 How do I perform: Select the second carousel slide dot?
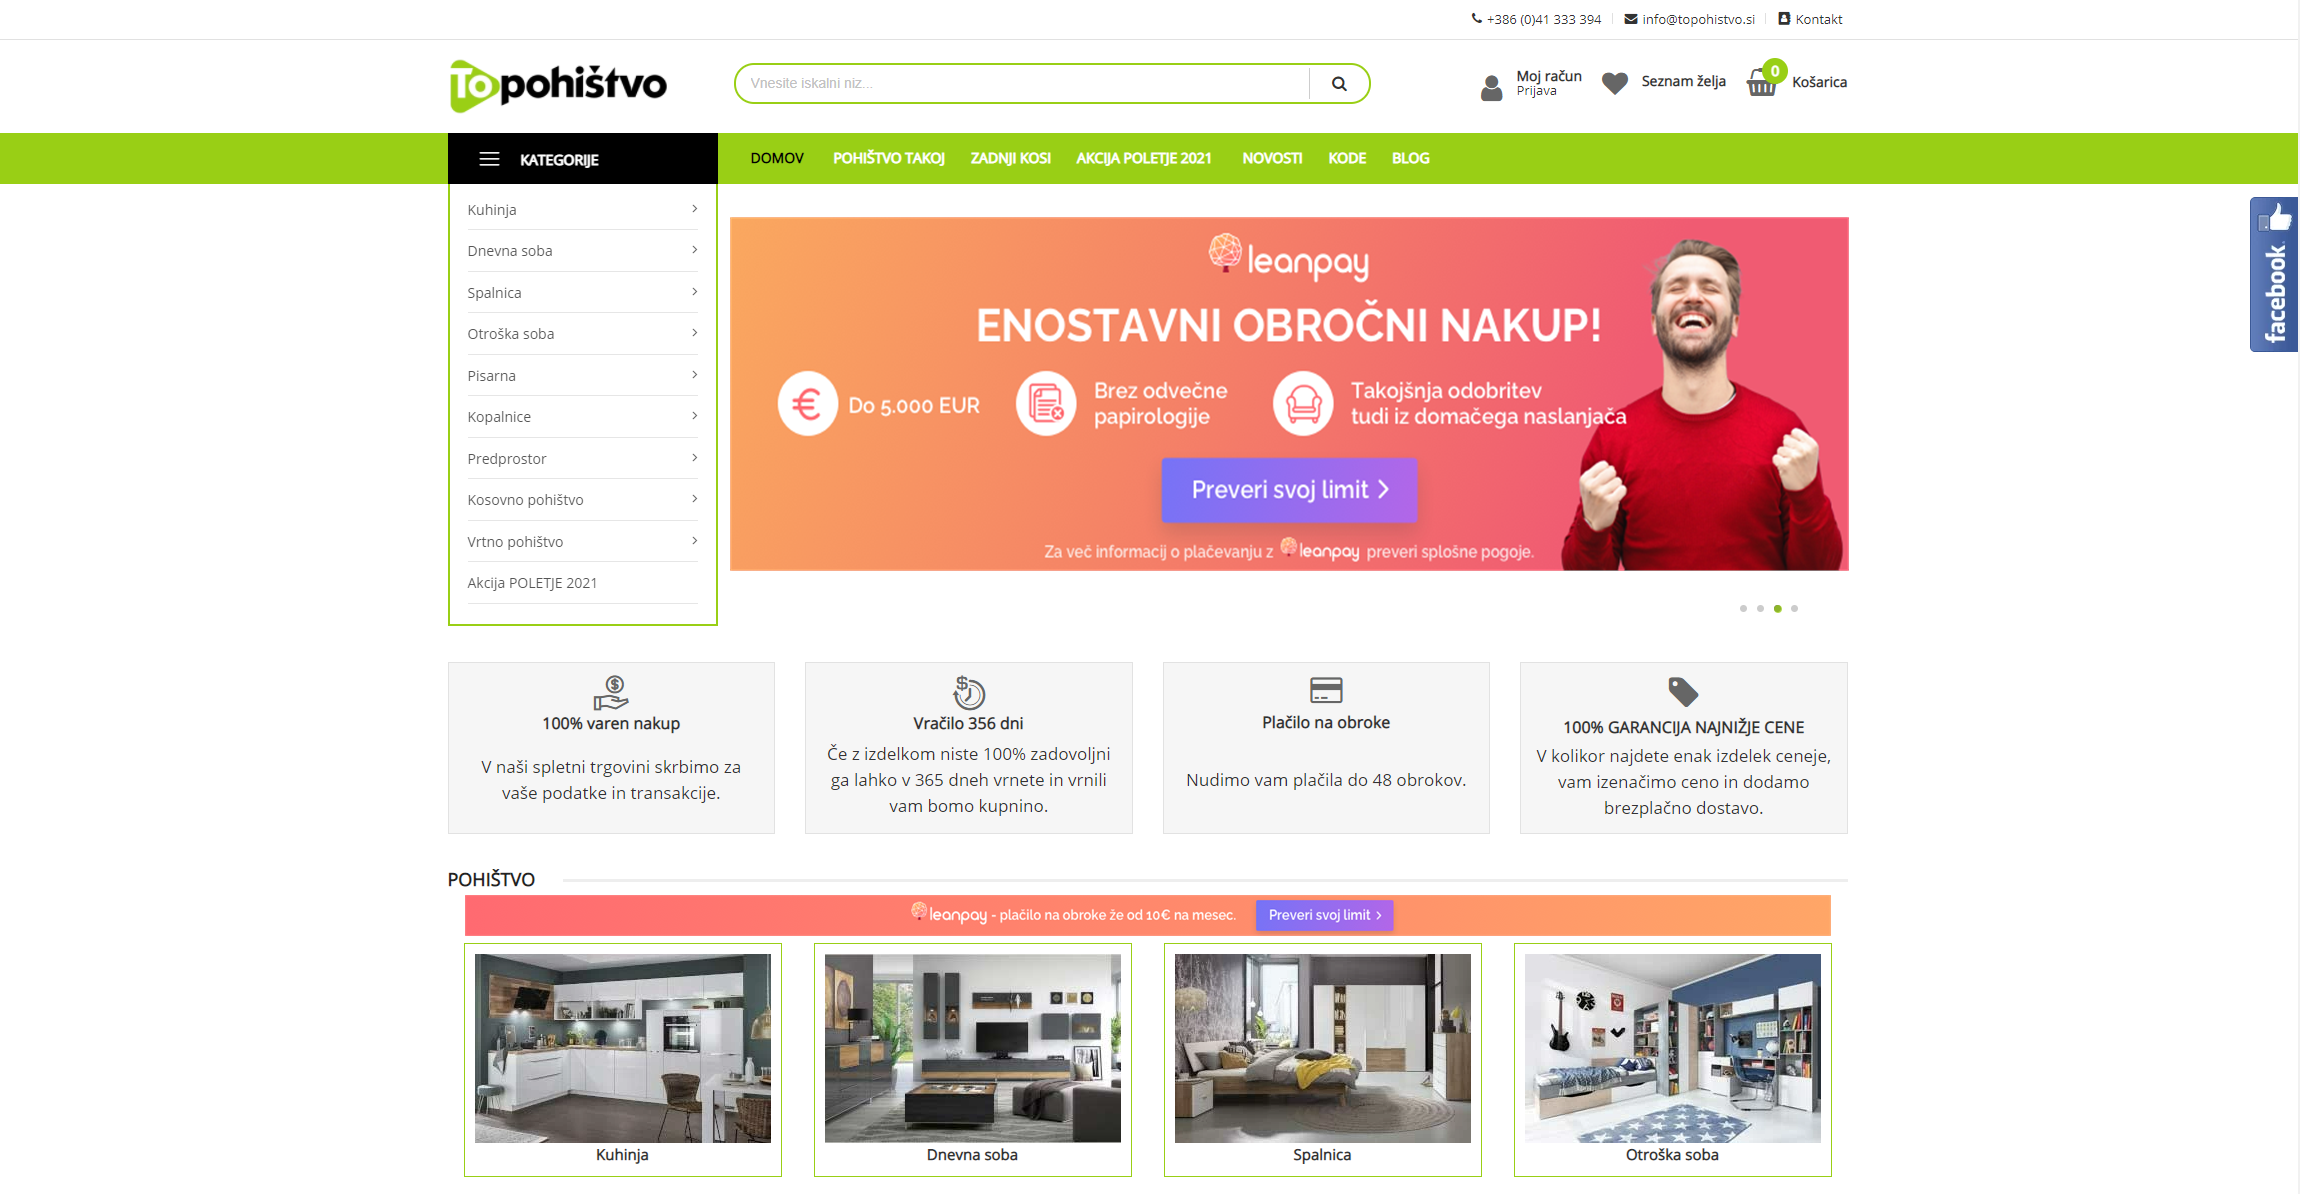(1760, 608)
